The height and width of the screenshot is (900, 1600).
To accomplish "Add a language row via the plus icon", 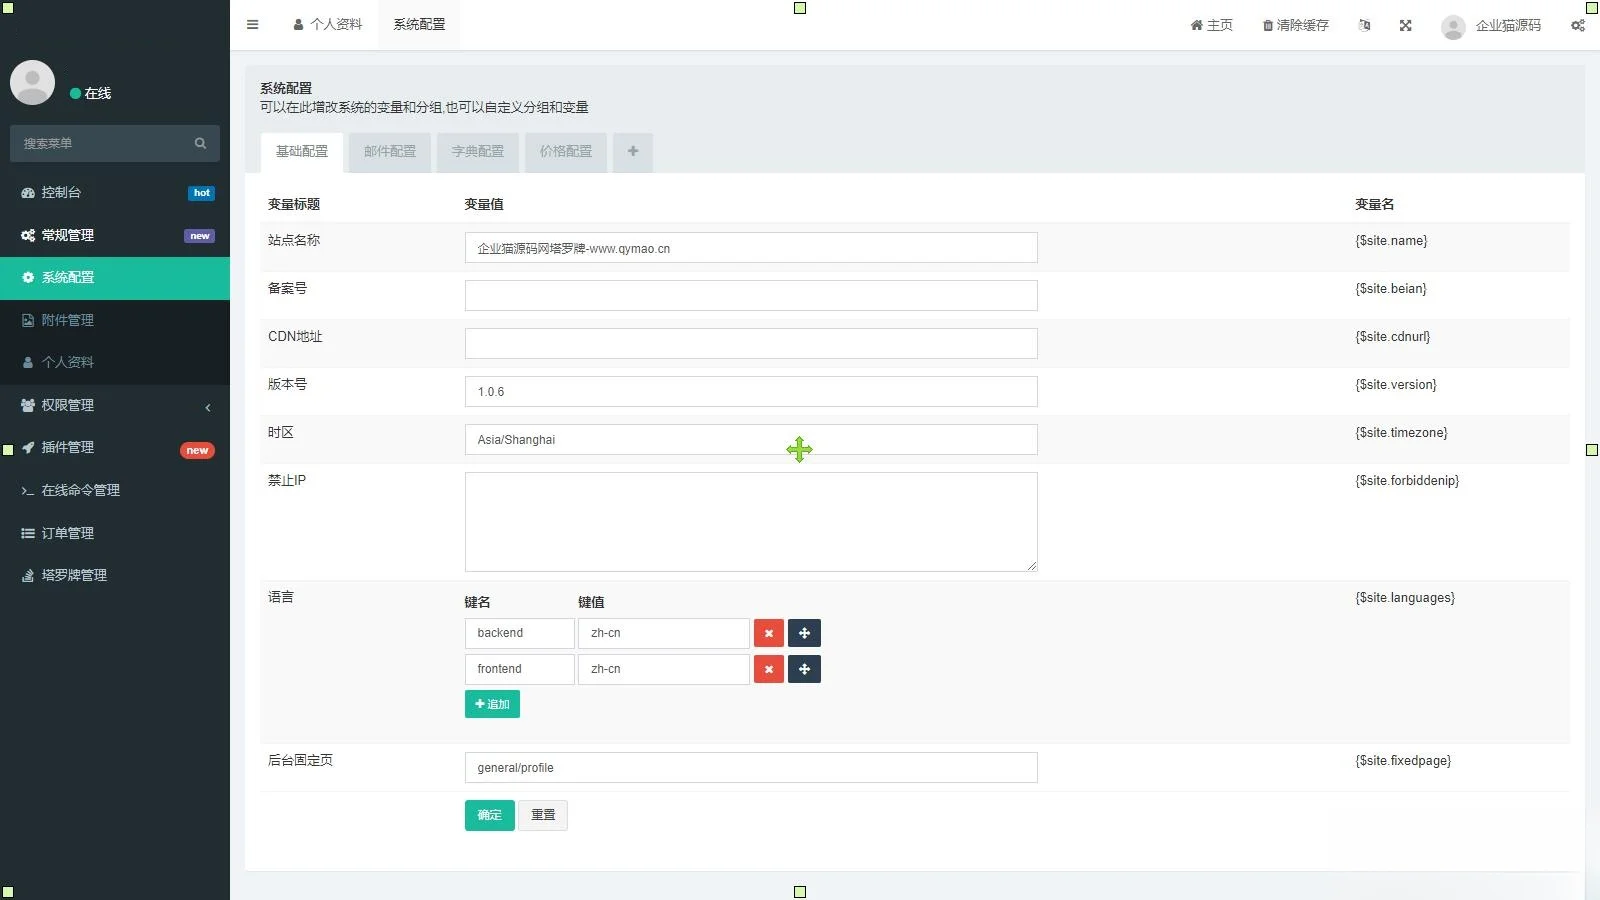I will (805, 633).
